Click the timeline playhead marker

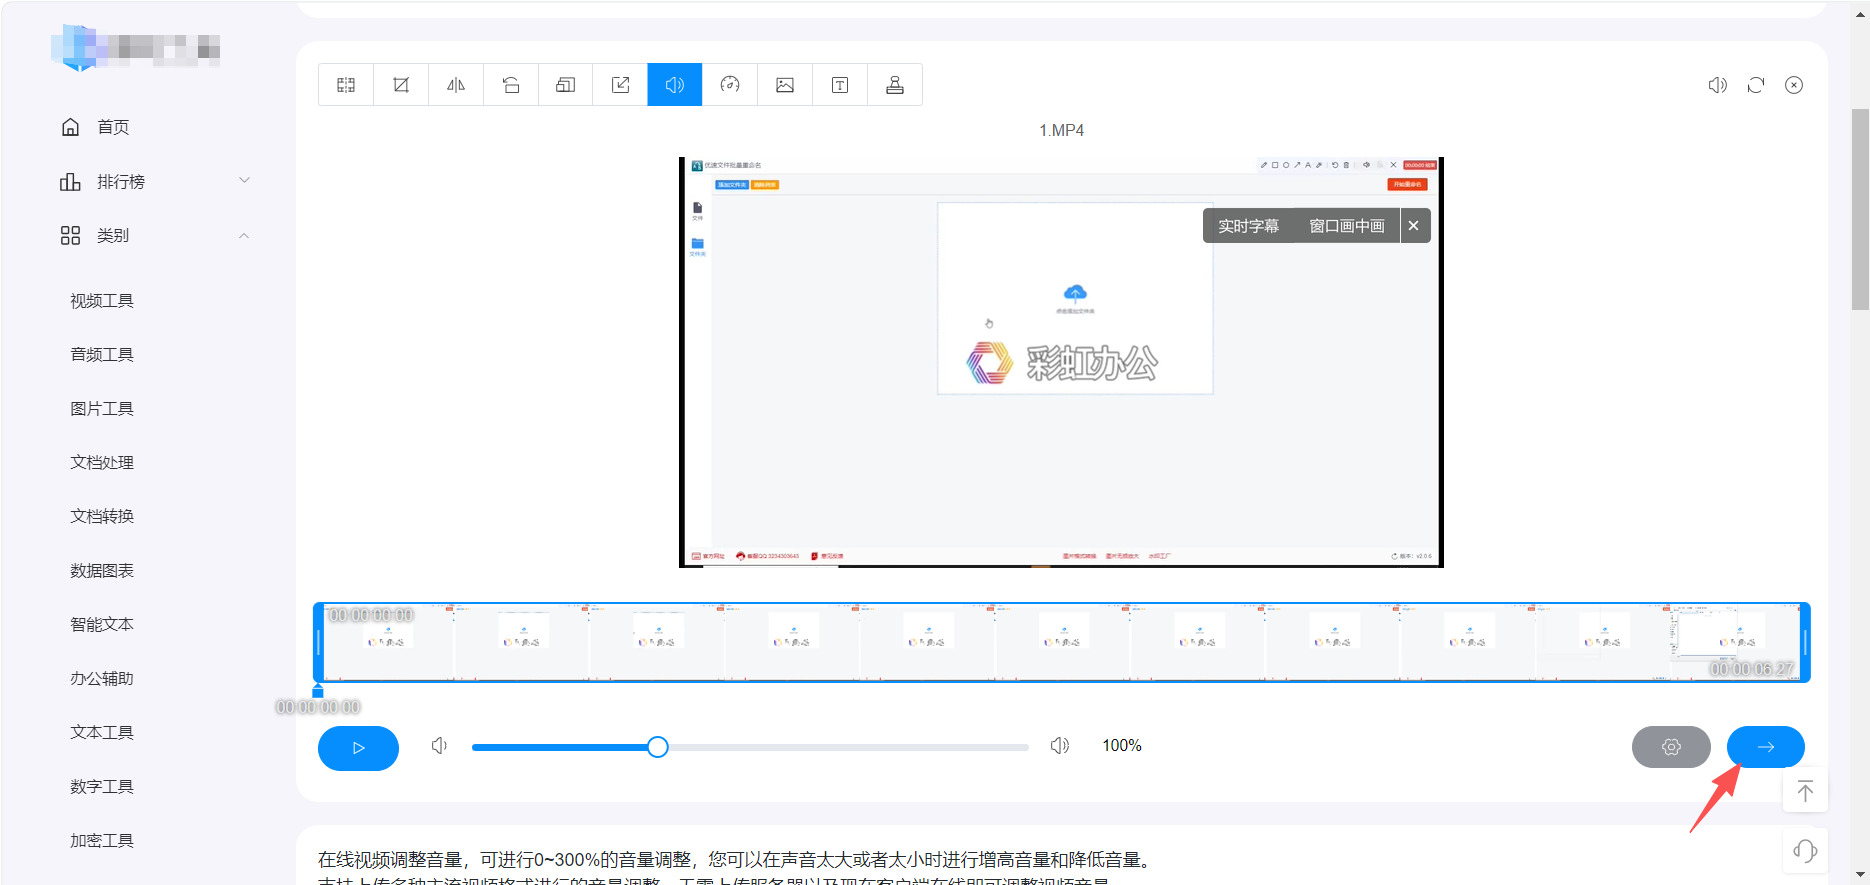coord(318,691)
